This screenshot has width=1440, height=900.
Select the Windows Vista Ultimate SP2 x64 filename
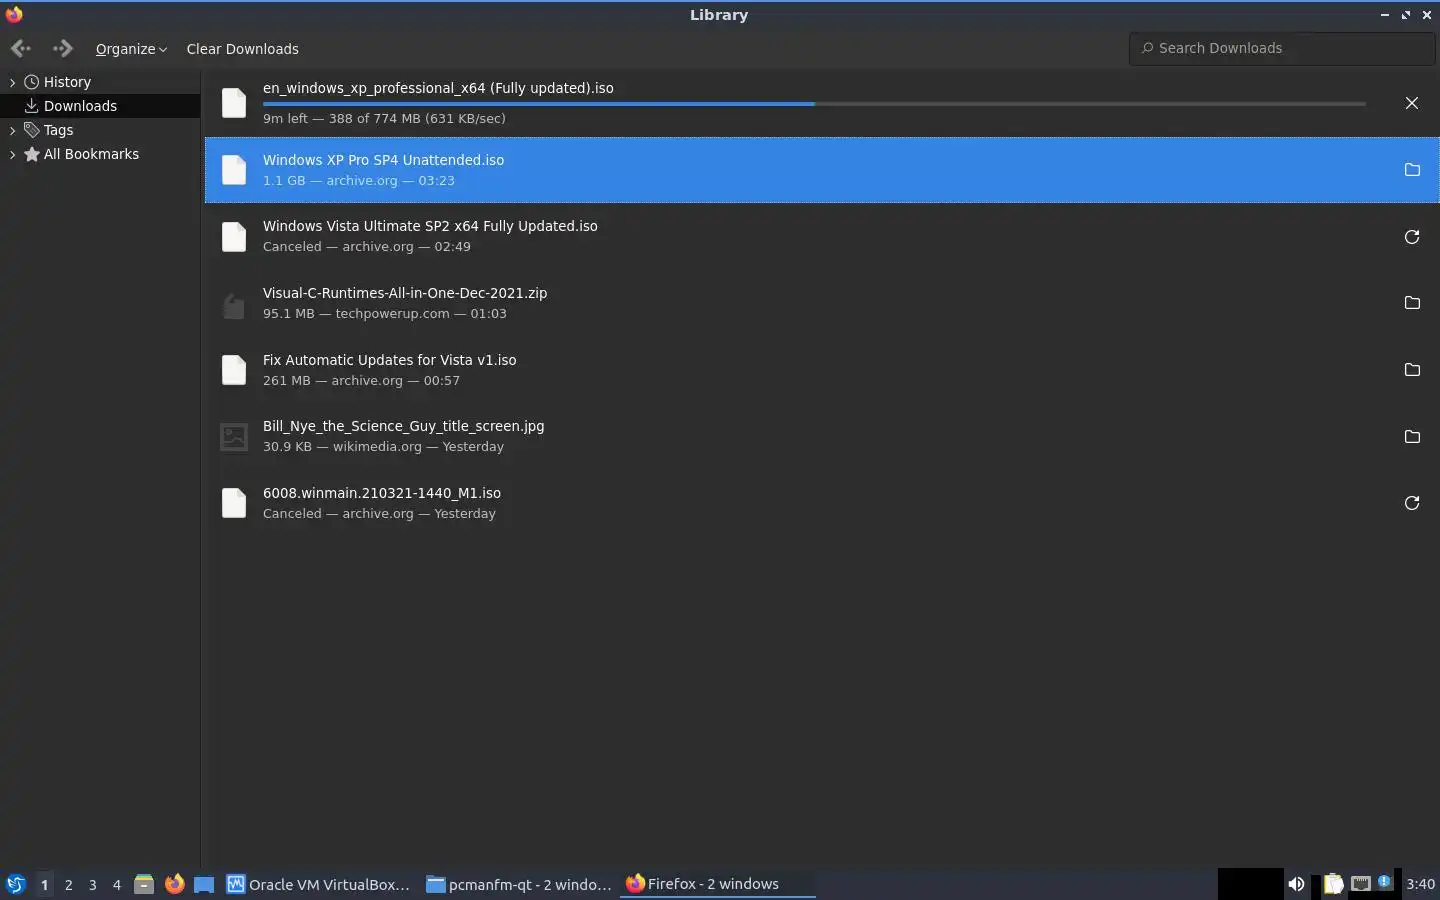[430, 226]
